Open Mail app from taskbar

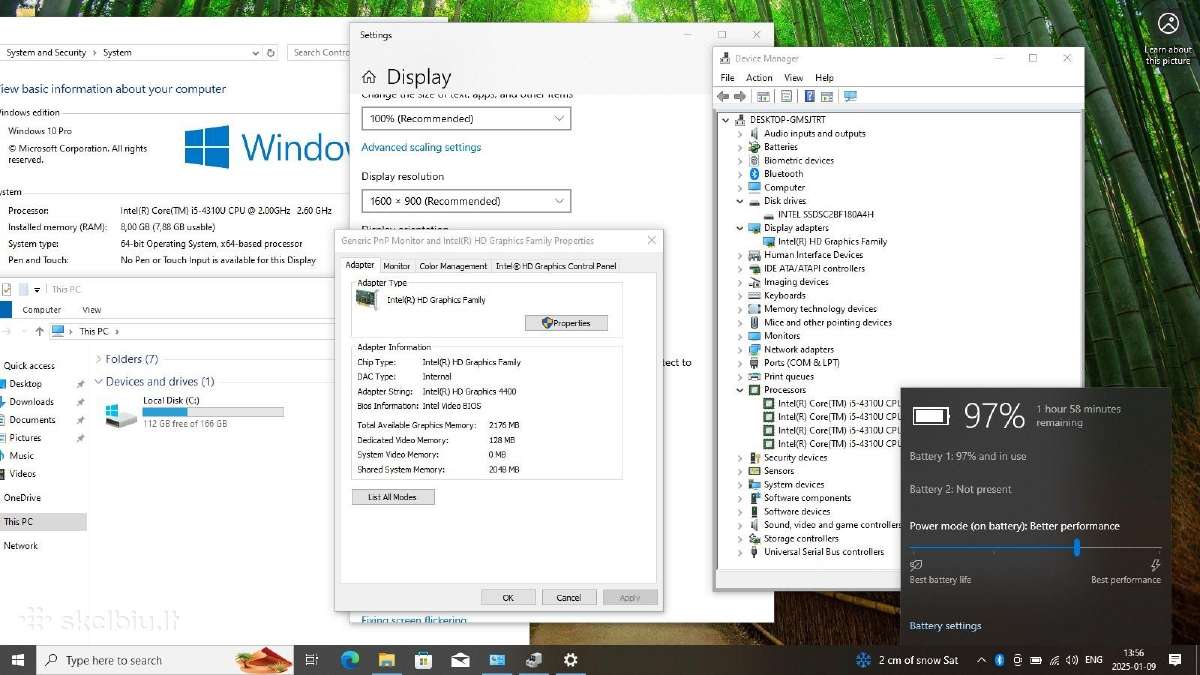tap(460, 660)
